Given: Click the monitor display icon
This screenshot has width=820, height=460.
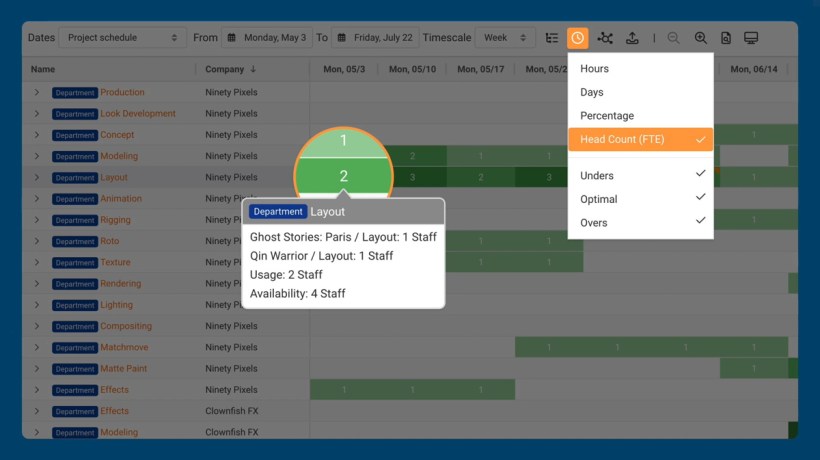Looking at the screenshot, I should pyautogui.click(x=751, y=38).
